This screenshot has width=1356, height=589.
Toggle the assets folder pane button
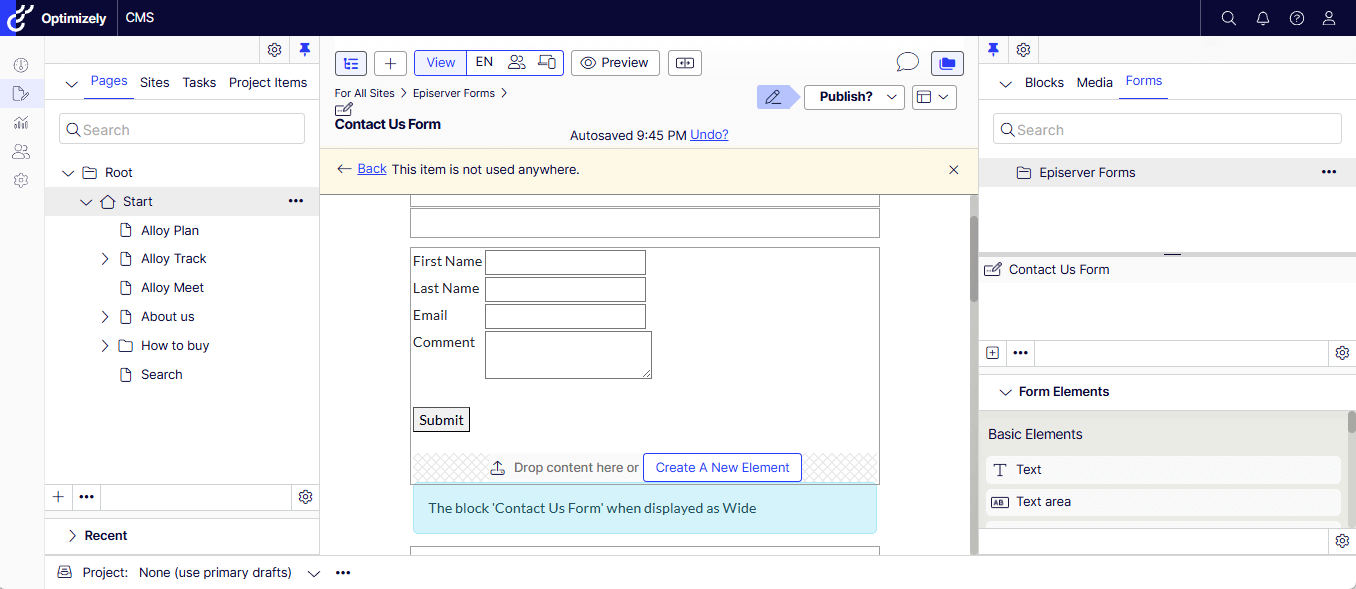point(947,63)
